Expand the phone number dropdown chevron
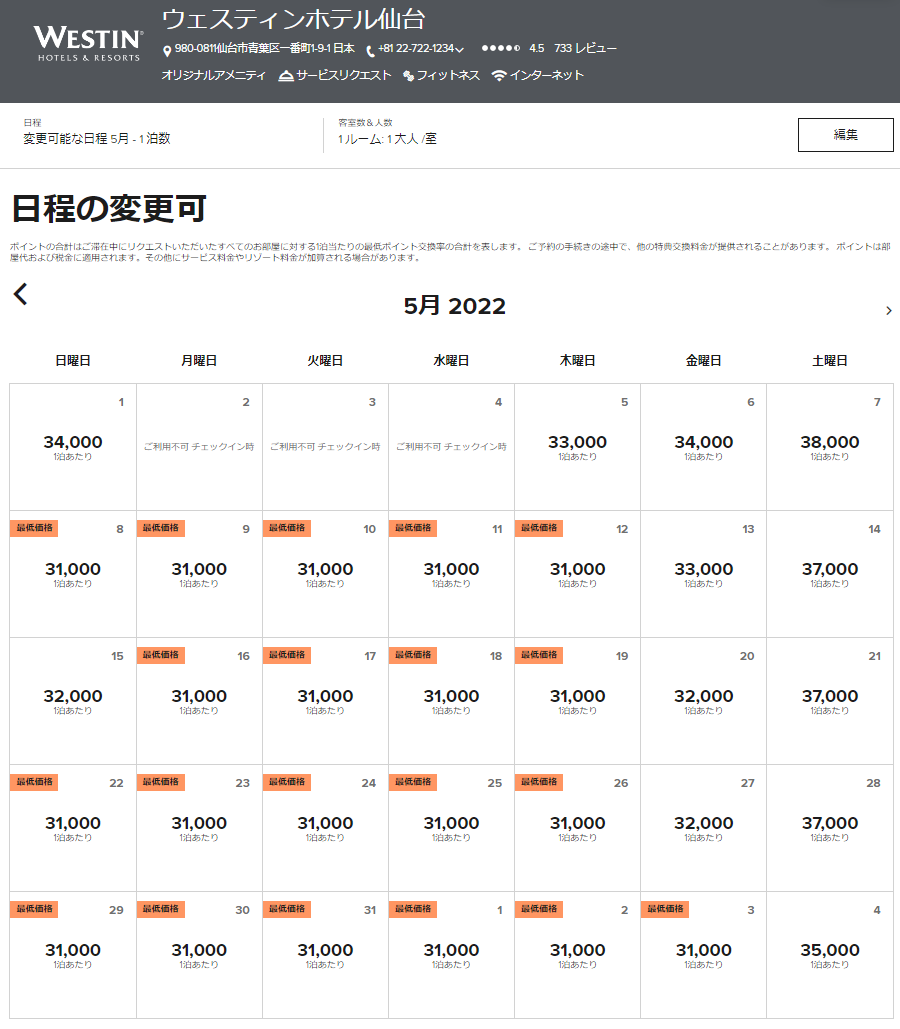 tap(460, 50)
